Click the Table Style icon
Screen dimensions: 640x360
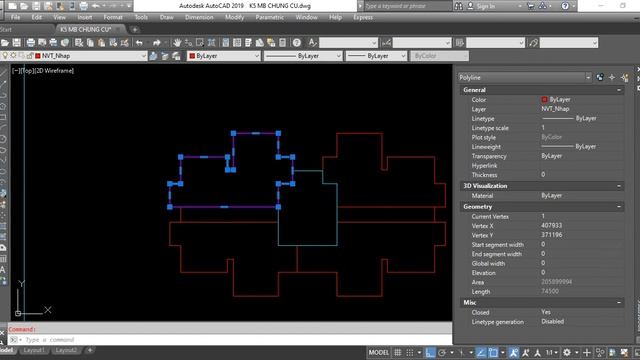point(460,43)
